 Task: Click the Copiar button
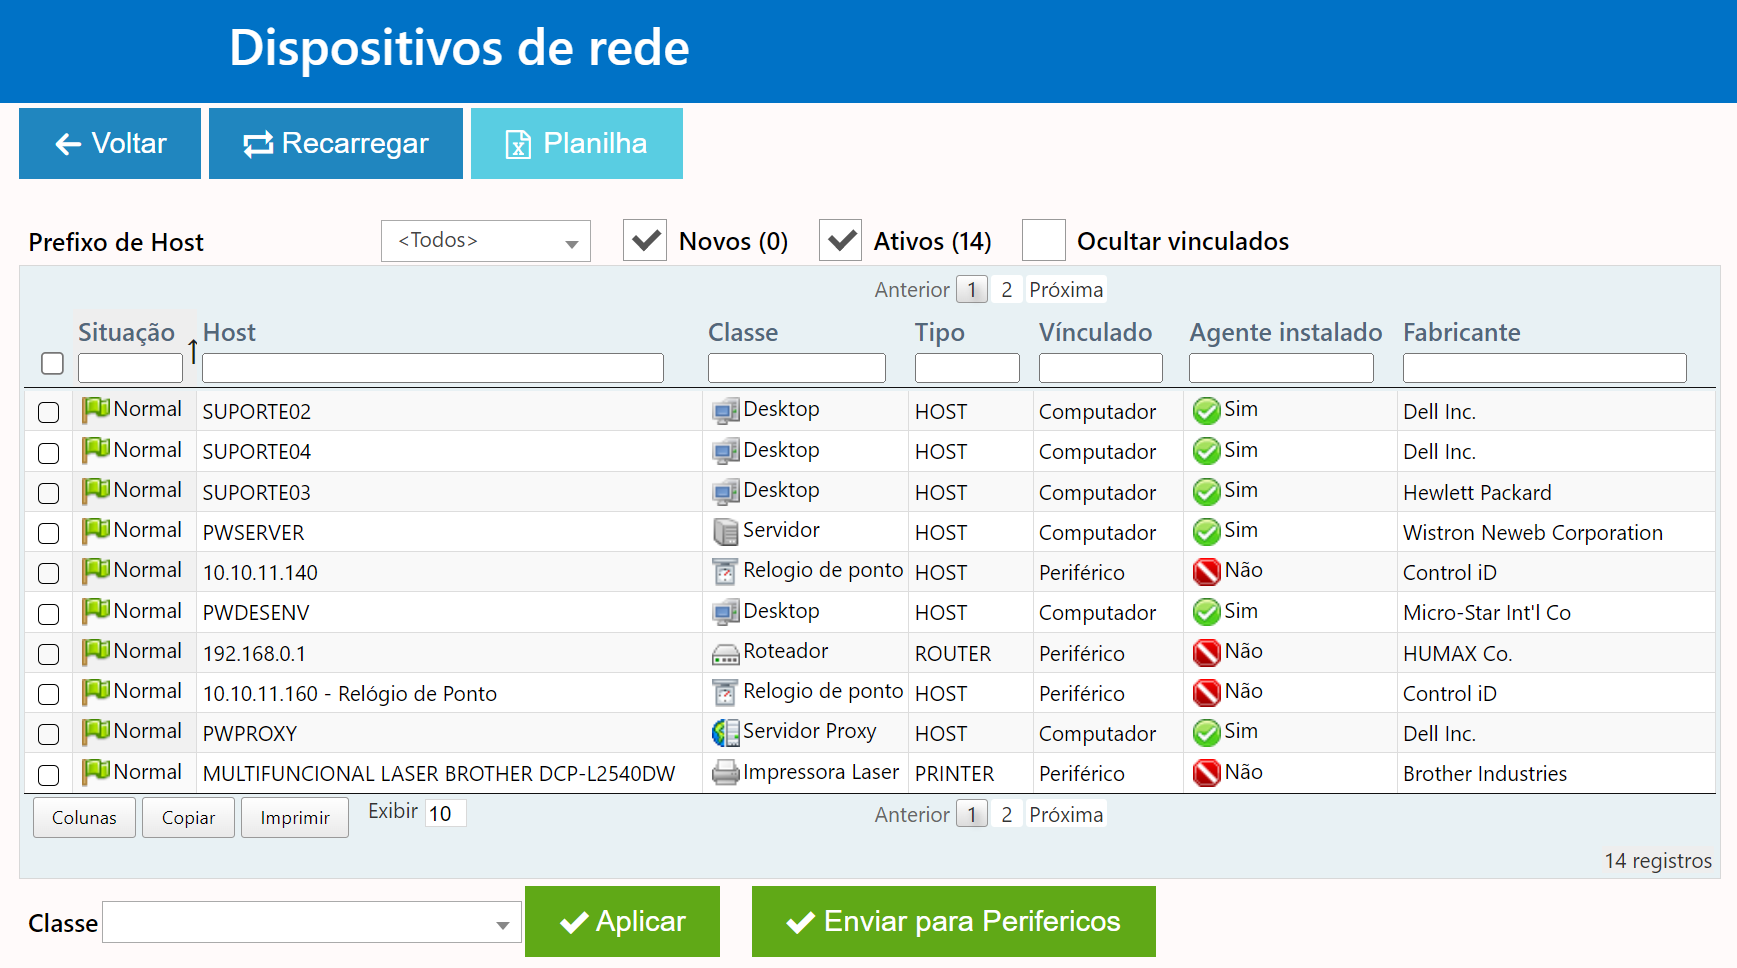(188, 818)
